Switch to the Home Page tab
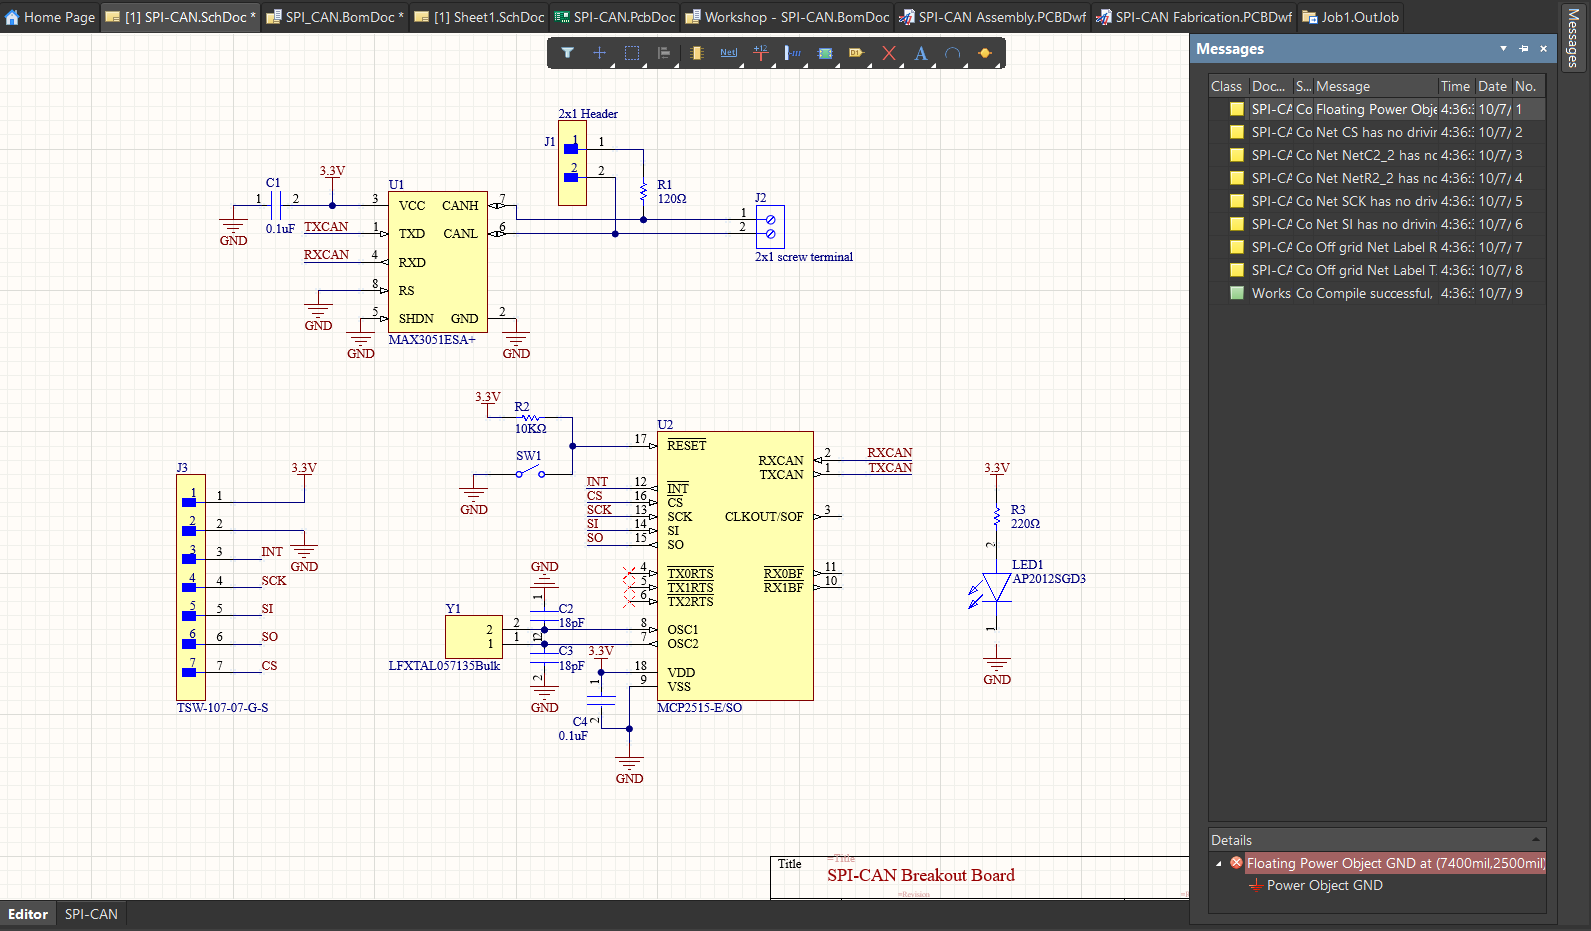 coord(50,17)
